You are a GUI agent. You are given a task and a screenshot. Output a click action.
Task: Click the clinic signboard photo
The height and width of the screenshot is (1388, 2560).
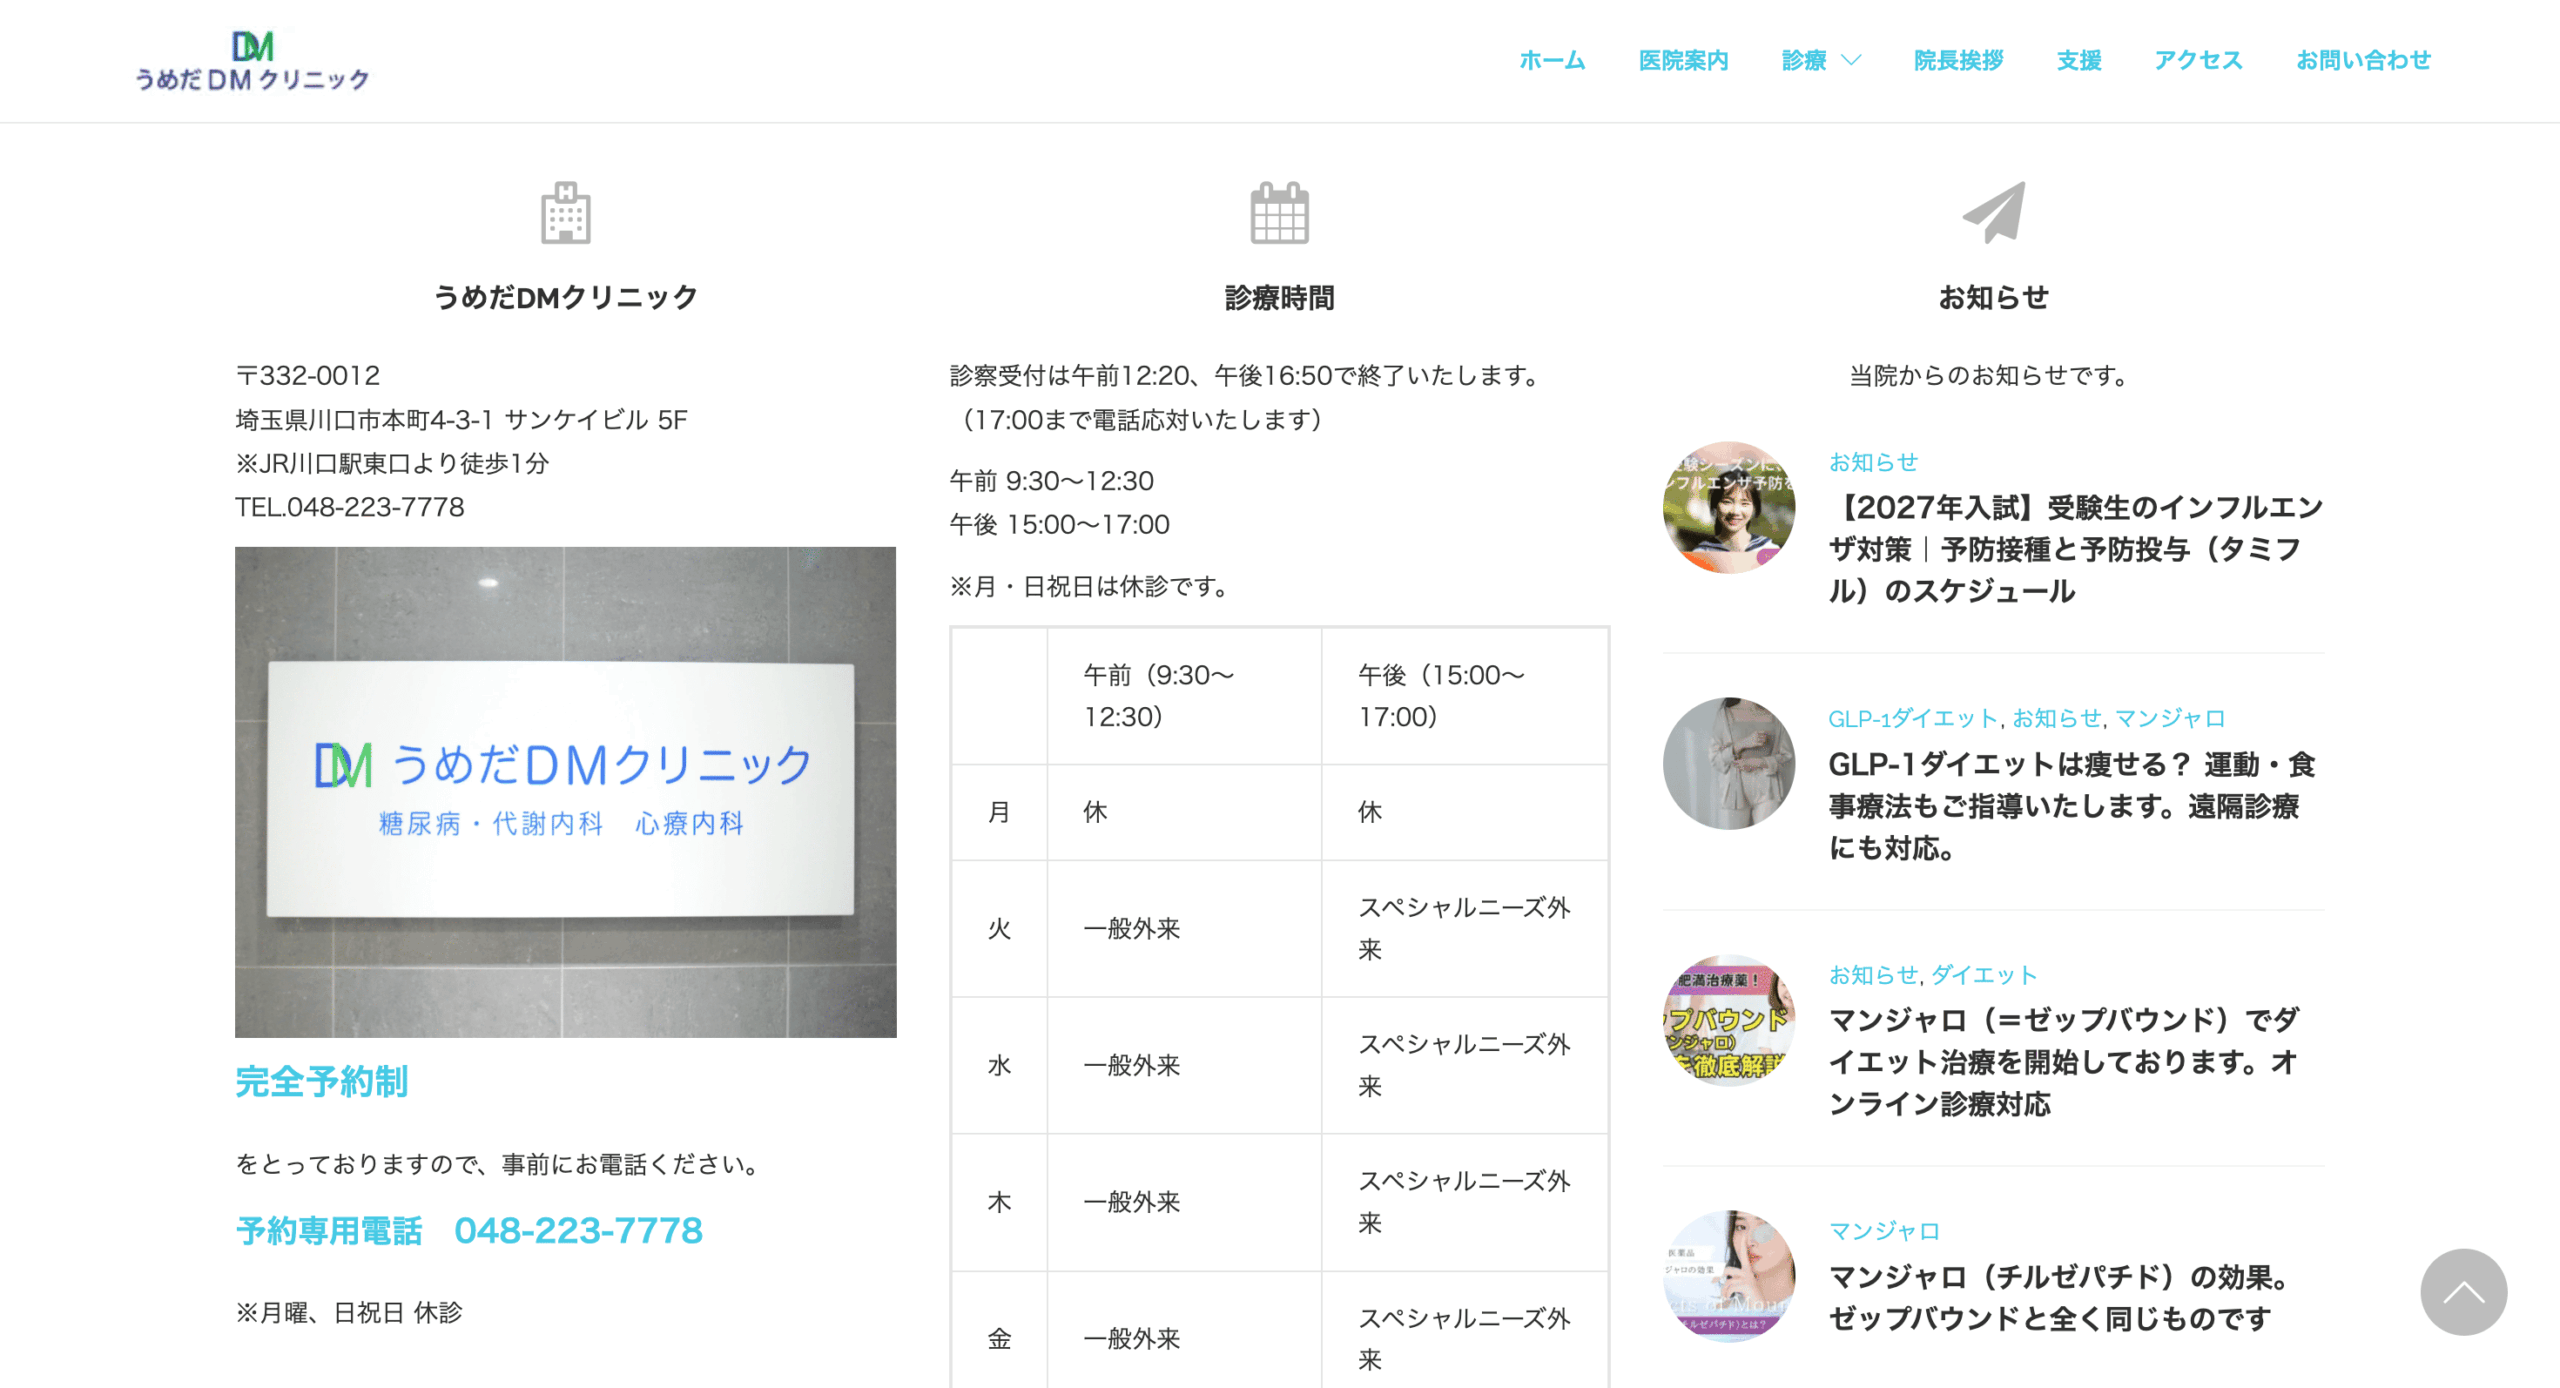coord(565,791)
